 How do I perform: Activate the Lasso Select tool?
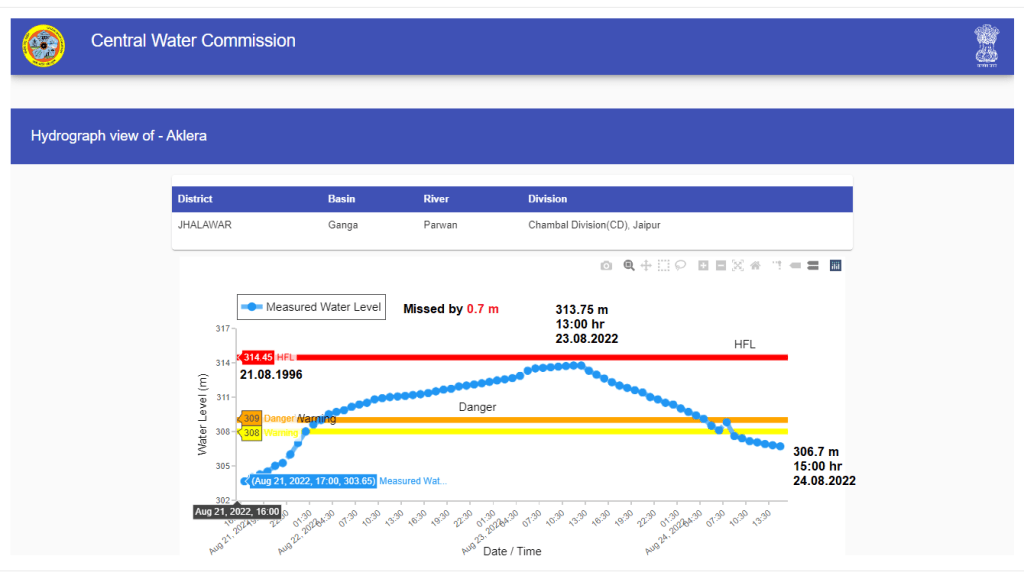pos(680,266)
